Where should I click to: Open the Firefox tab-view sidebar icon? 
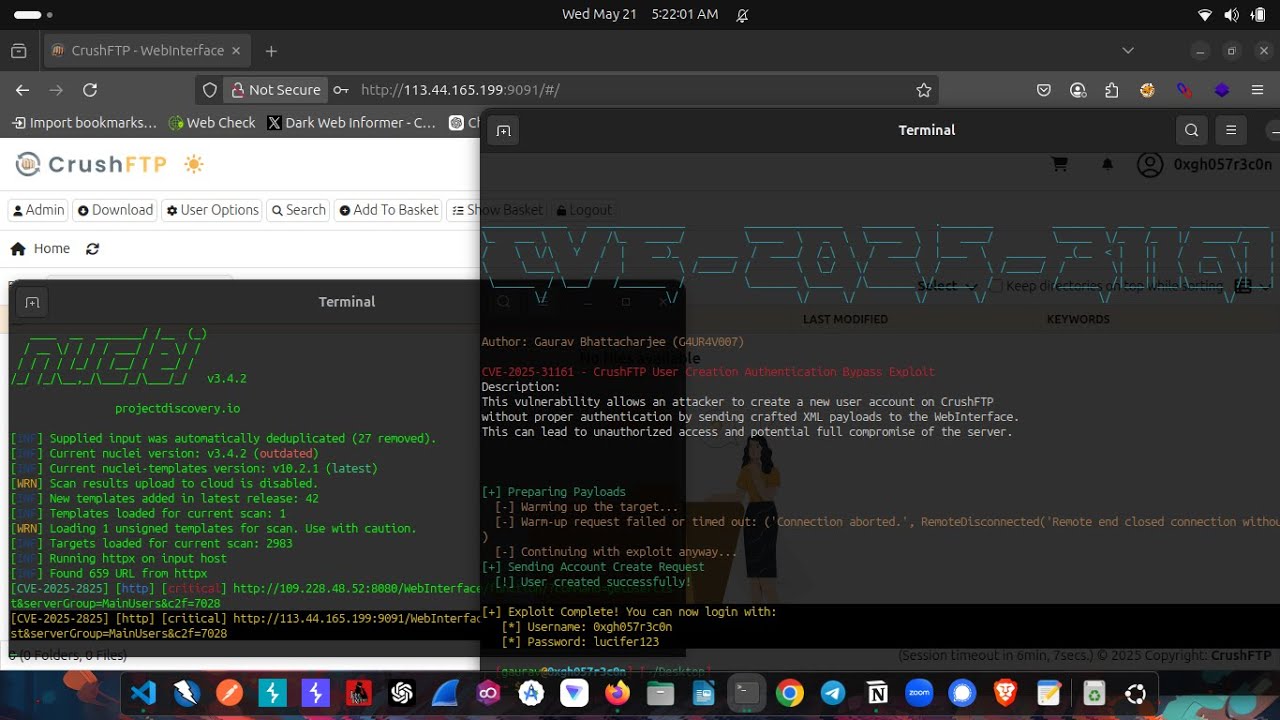(19, 50)
